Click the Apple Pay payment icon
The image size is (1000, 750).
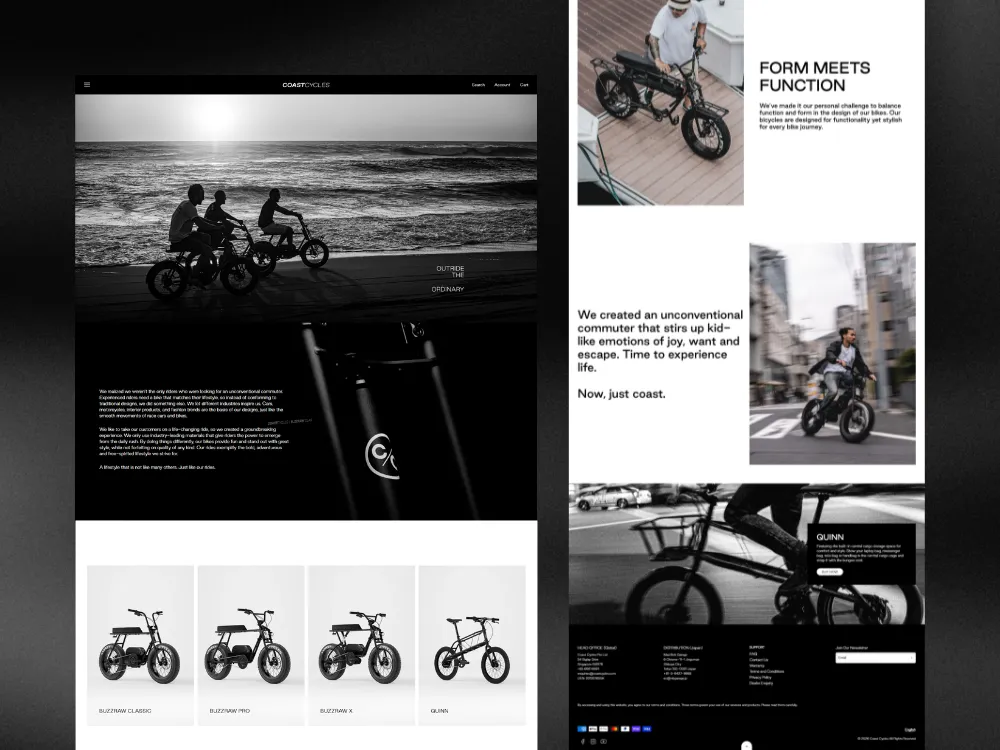pyautogui.click(x=593, y=729)
